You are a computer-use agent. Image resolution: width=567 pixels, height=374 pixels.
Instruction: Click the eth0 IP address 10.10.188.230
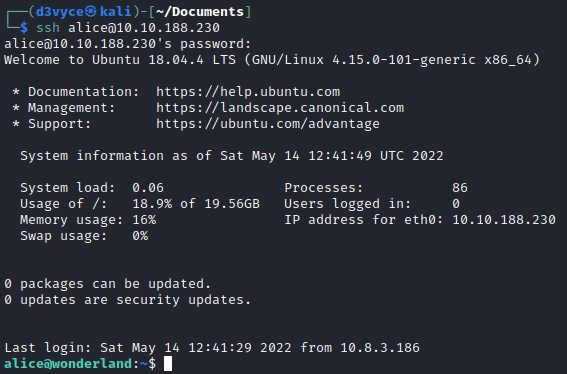point(504,220)
